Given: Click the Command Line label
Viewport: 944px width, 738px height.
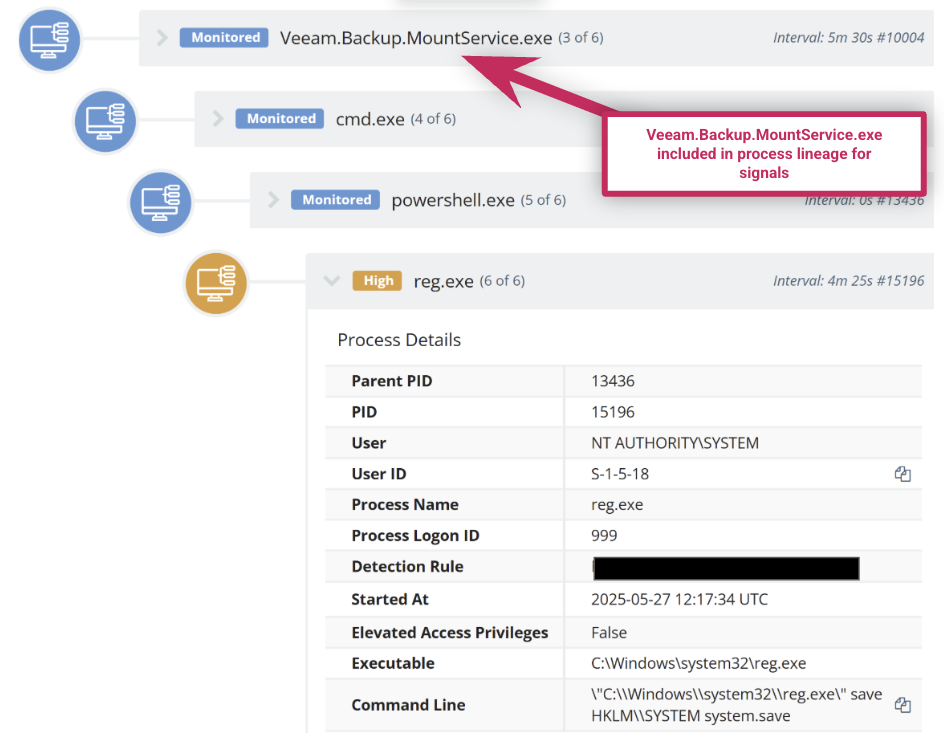Looking at the screenshot, I should [408, 705].
